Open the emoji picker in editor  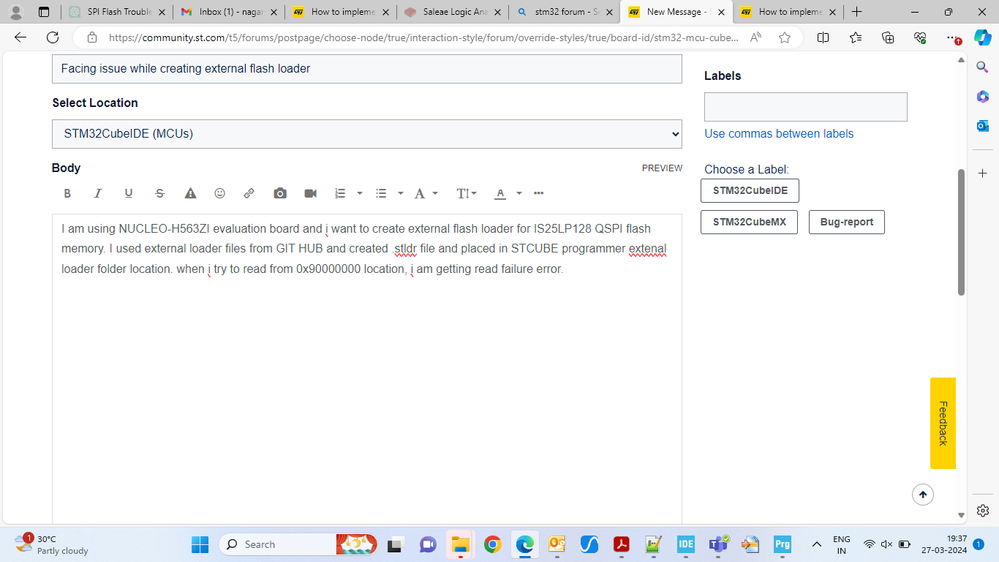point(220,193)
